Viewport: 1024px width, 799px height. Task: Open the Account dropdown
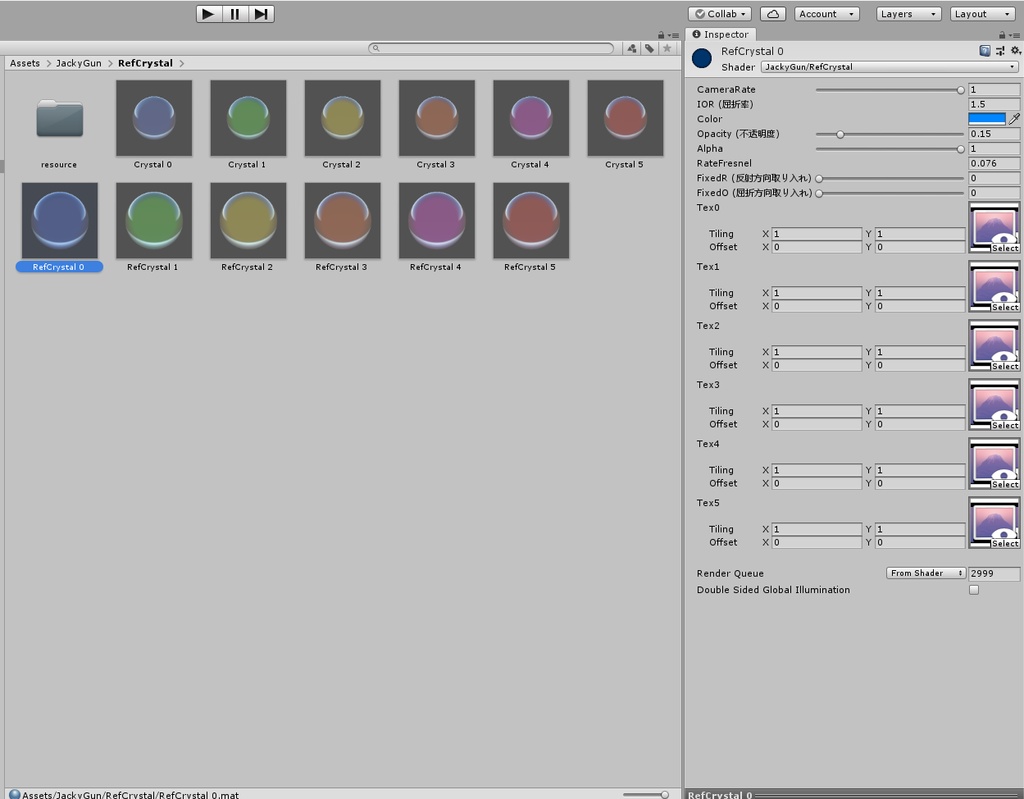[x=826, y=14]
